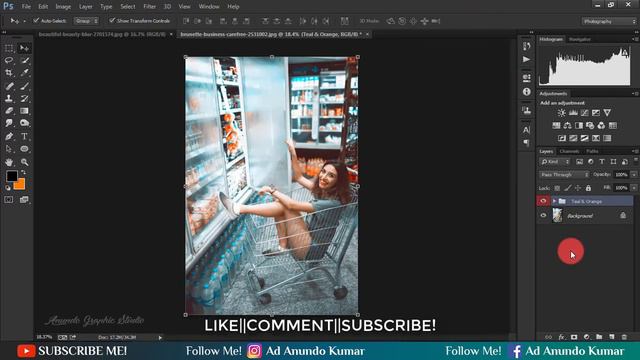Select the Hand tool
Image resolution: width=640 pixels, height=360 pixels.
pos(9,162)
